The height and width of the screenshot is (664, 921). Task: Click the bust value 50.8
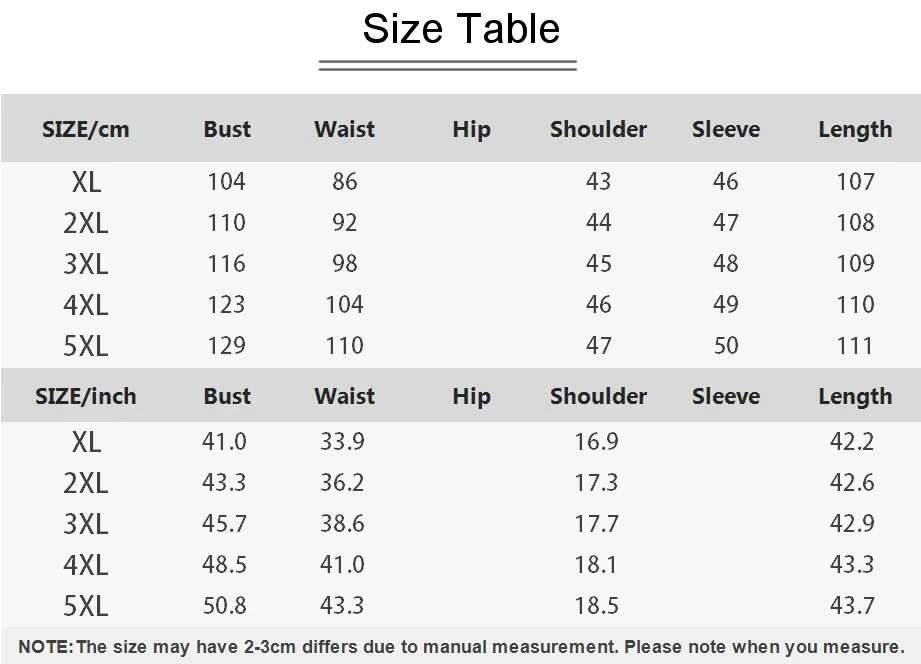coord(224,605)
